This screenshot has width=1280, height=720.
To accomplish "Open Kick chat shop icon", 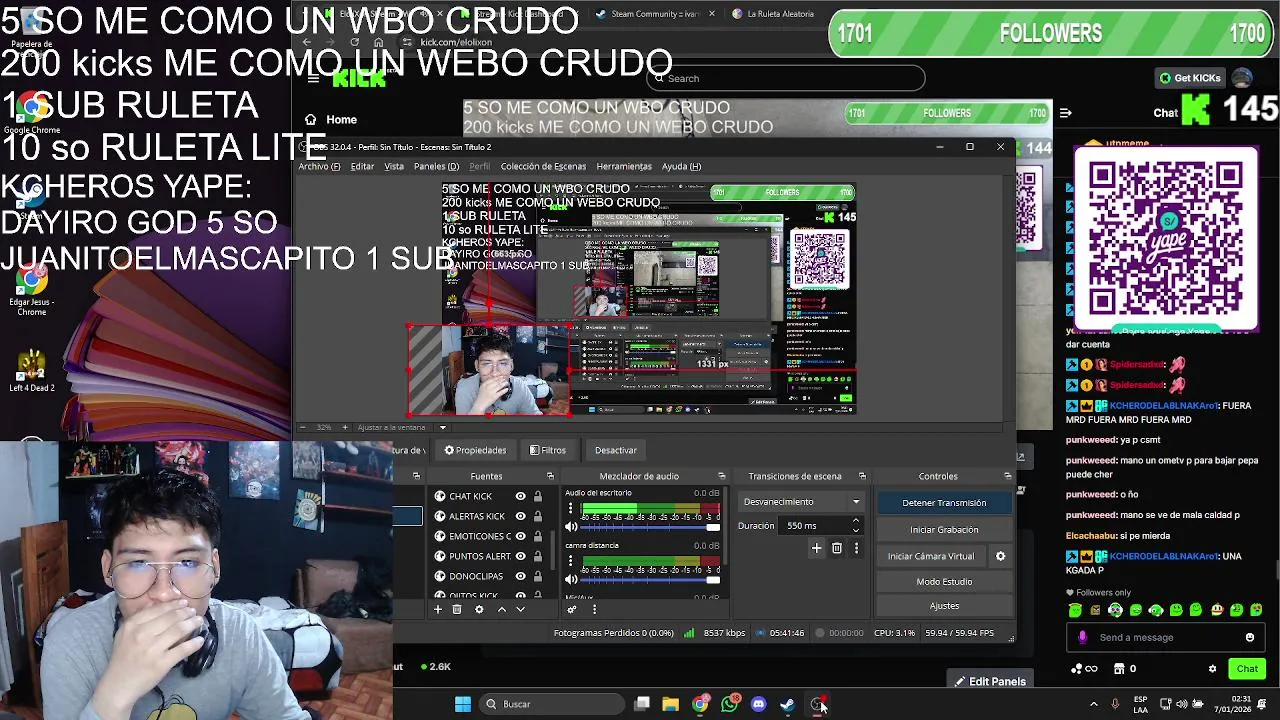I will [1120, 669].
